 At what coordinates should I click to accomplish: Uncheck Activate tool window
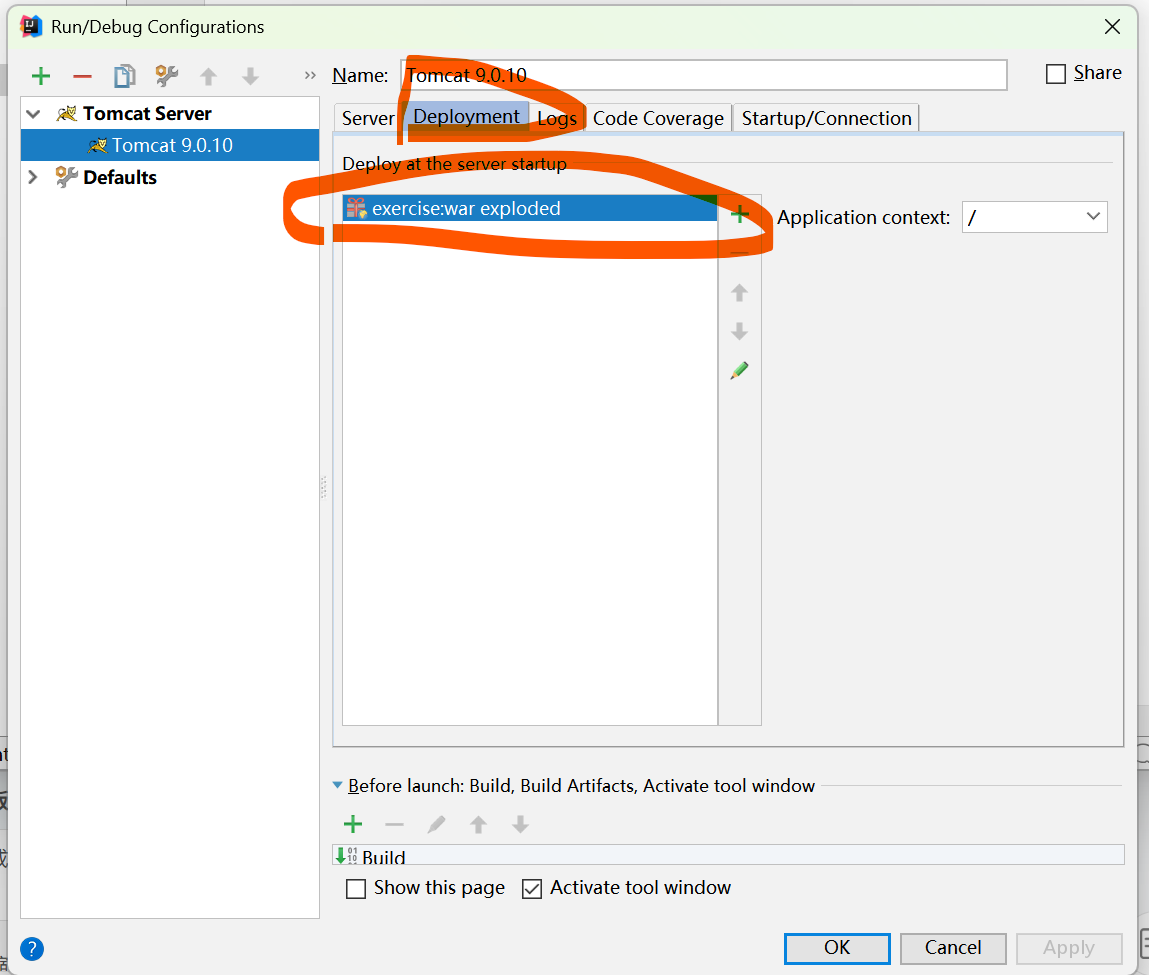click(x=532, y=889)
